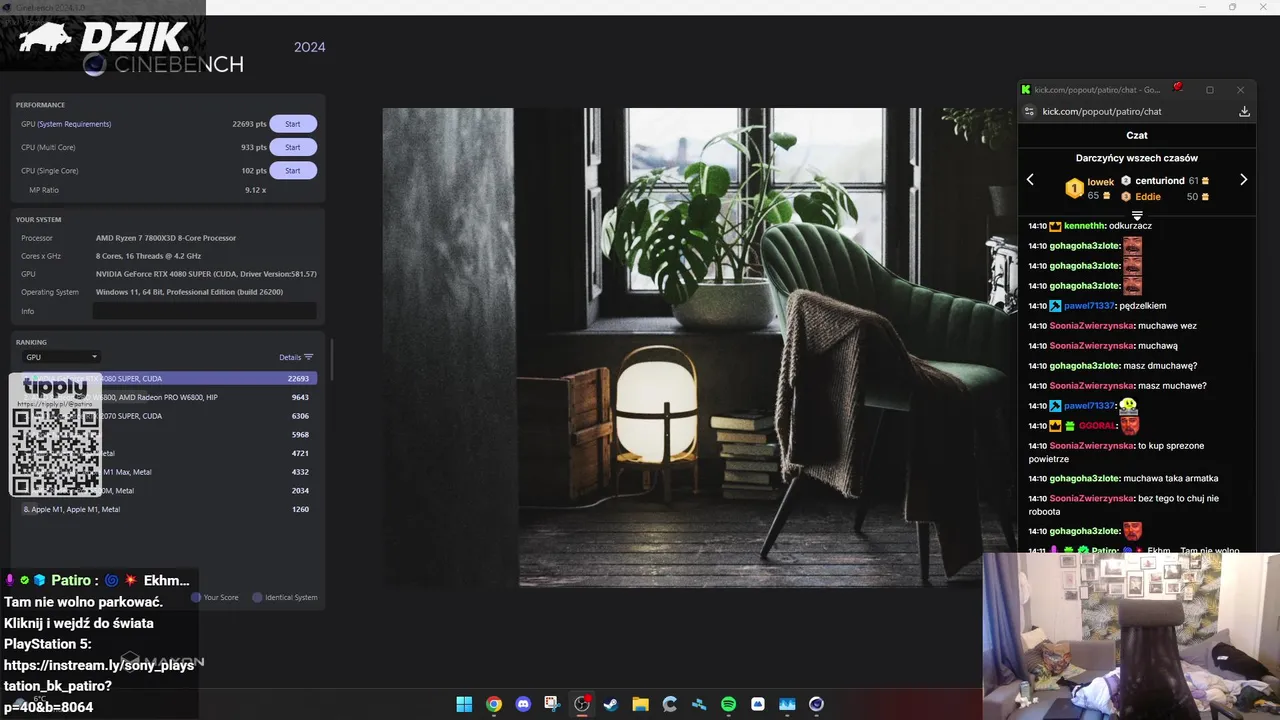Open Google Chrome from the taskbar
This screenshot has height=720, width=1280.
pos(493,704)
